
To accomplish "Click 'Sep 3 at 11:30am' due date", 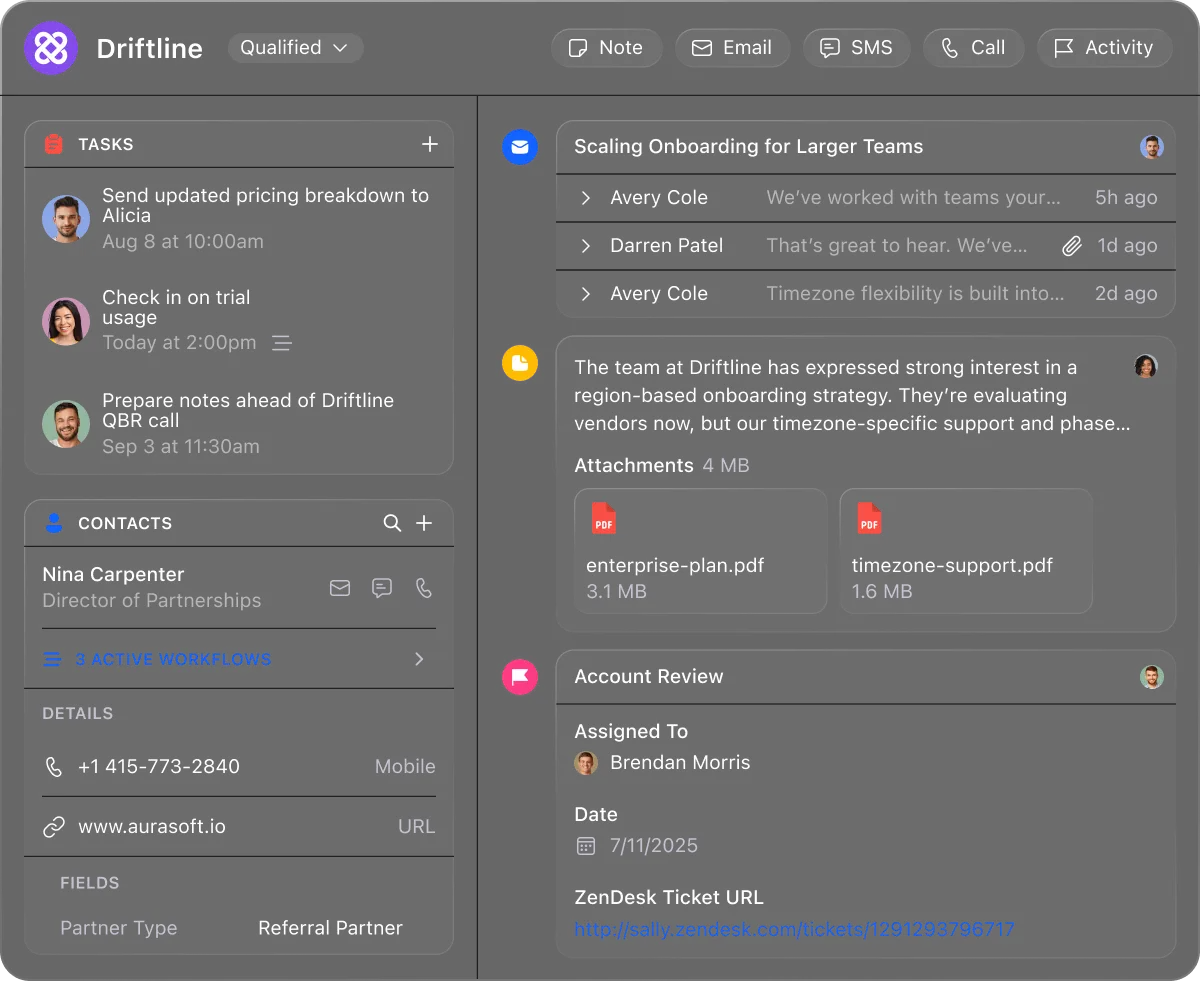I will [181, 447].
